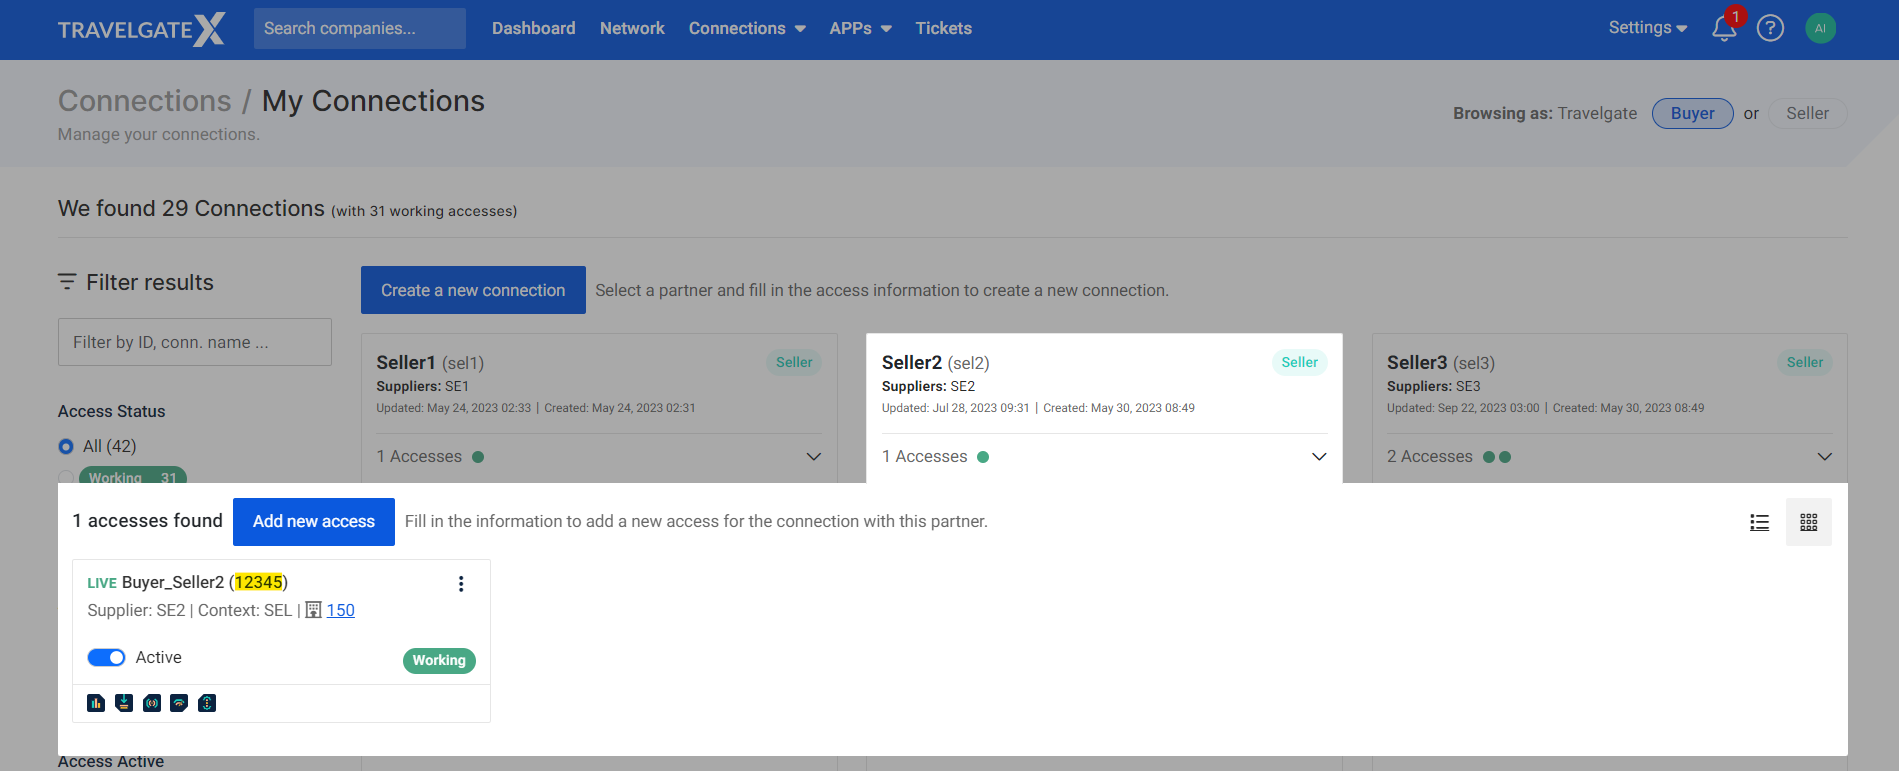Viewport: 1899px width, 771px height.
Task: Click the filter lines icon beside Filter results
Action: coord(67,282)
